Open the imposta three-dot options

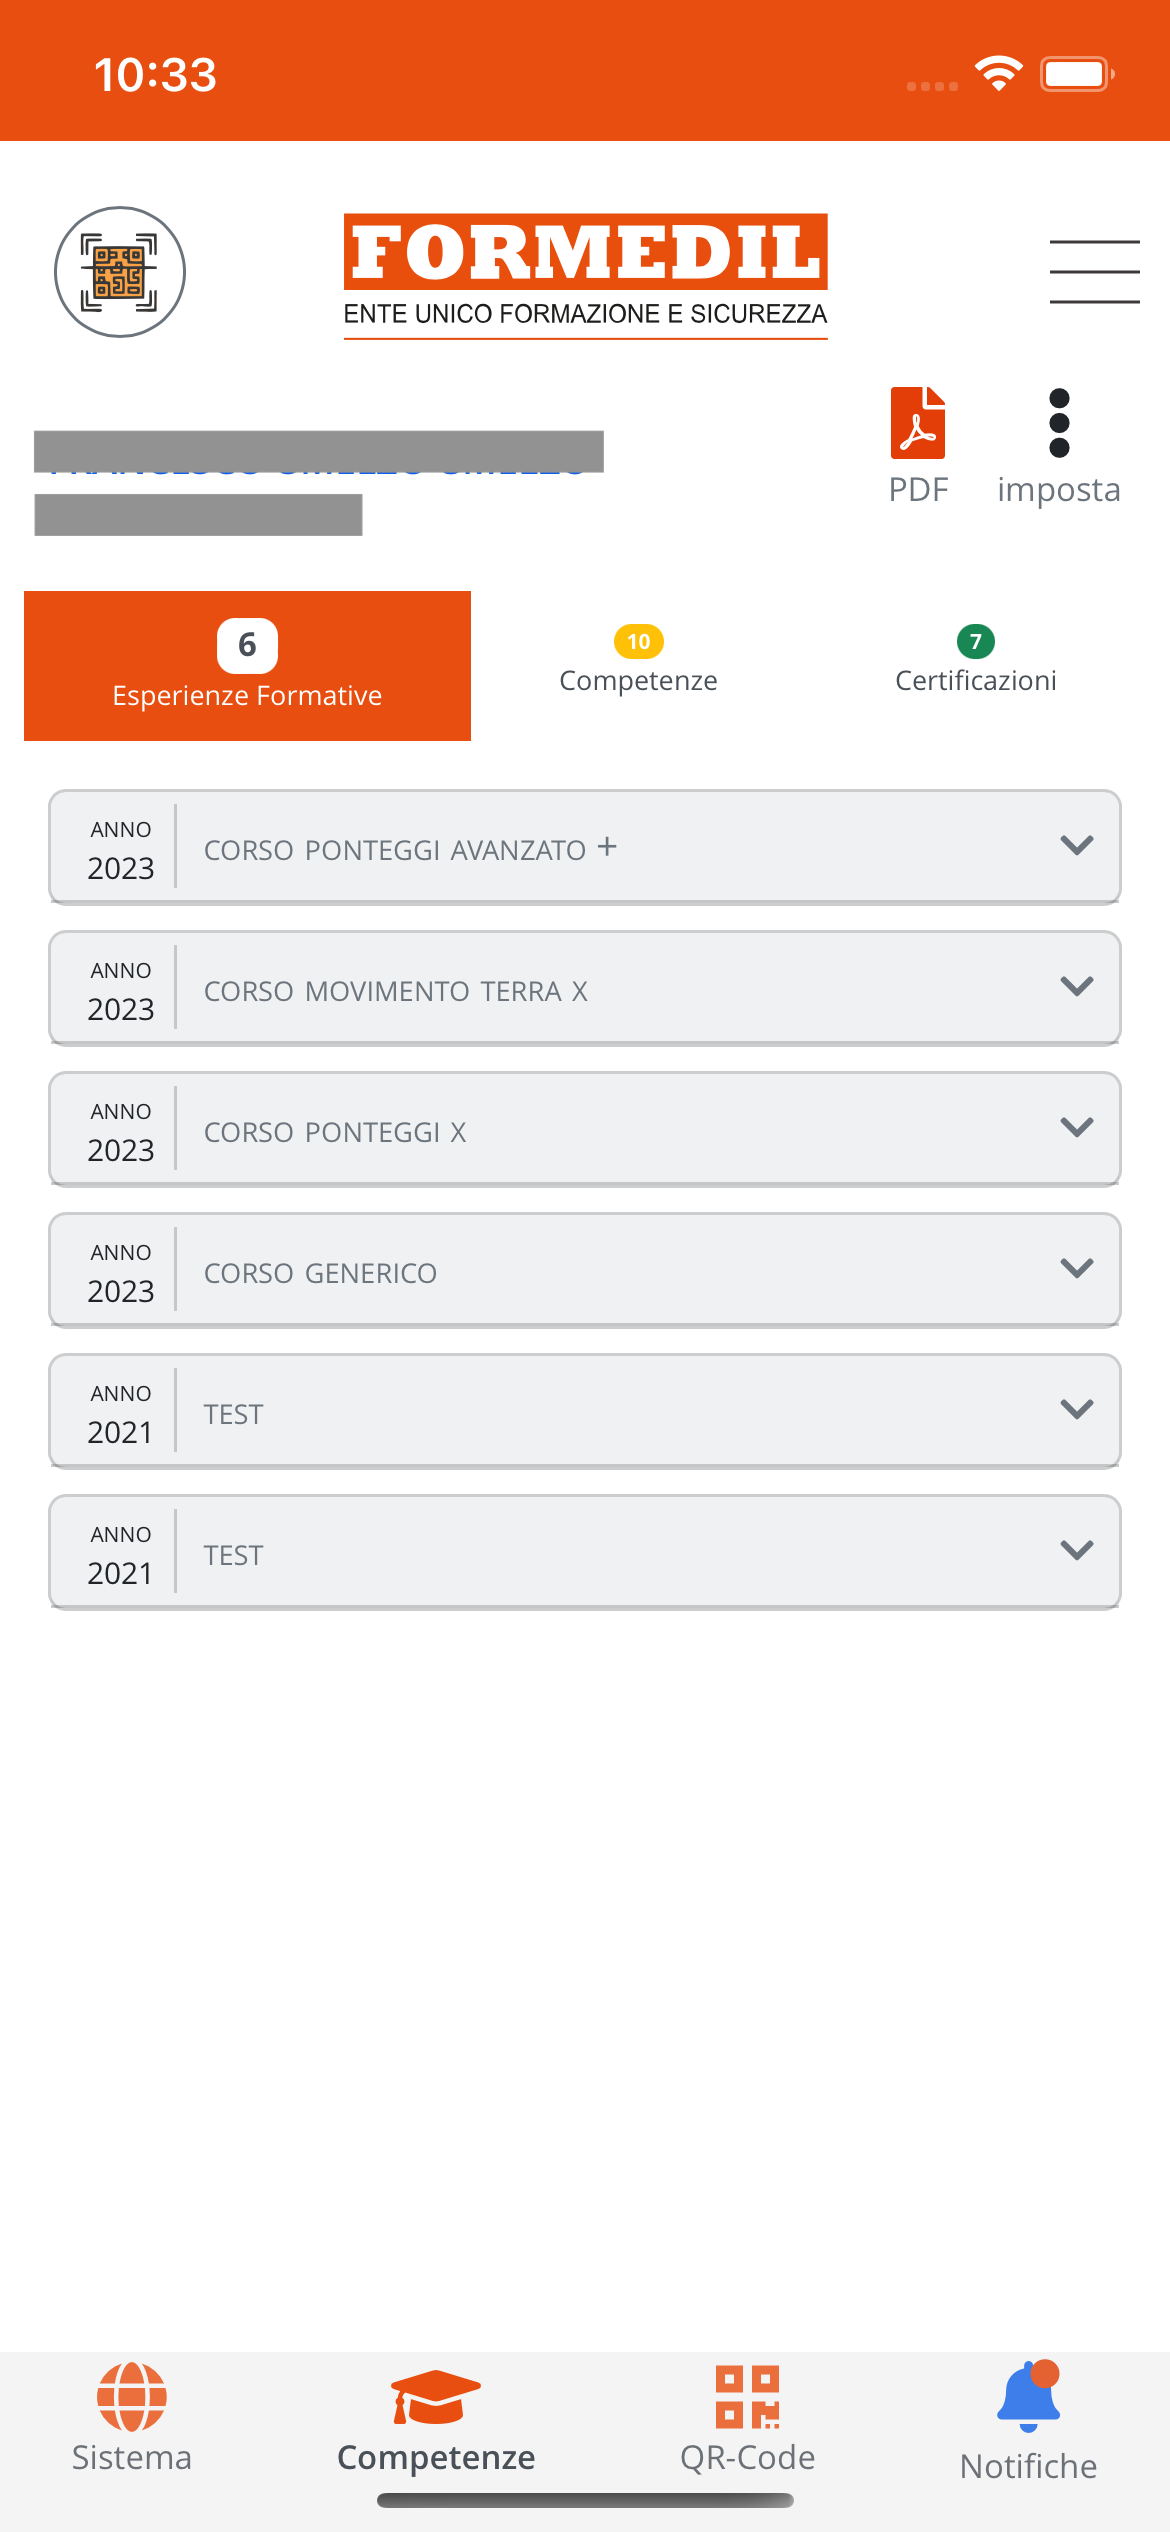tap(1059, 445)
